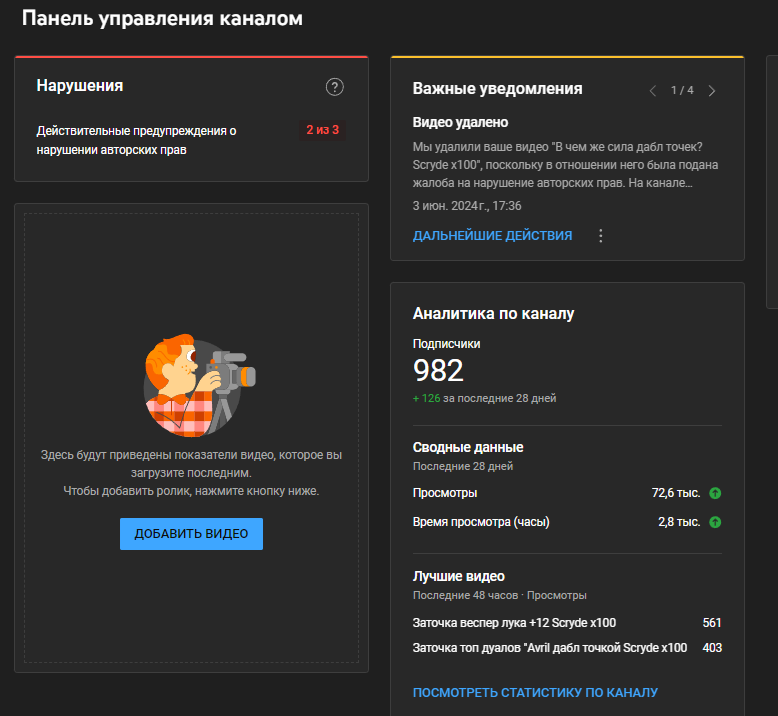Click the cameraman illustration

coord(193,385)
